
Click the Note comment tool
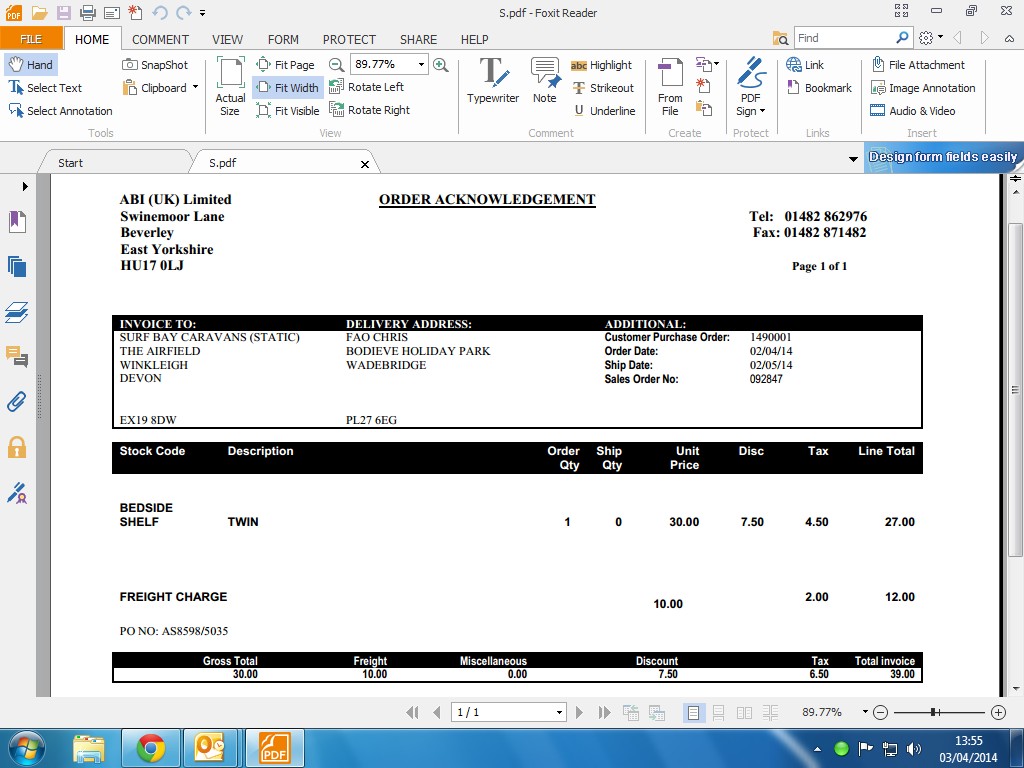point(544,80)
